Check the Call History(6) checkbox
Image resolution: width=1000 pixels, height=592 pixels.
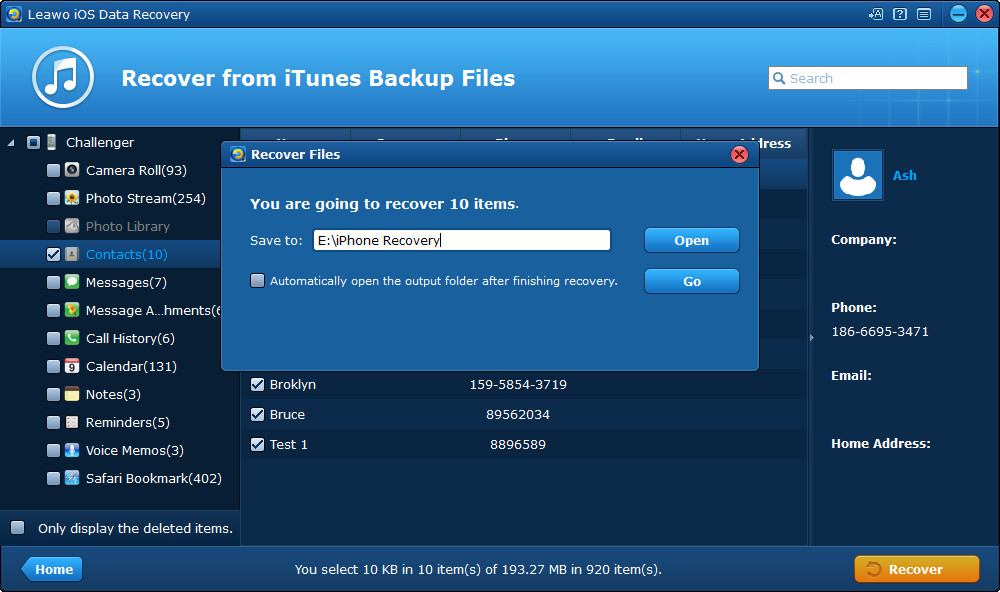(x=54, y=339)
